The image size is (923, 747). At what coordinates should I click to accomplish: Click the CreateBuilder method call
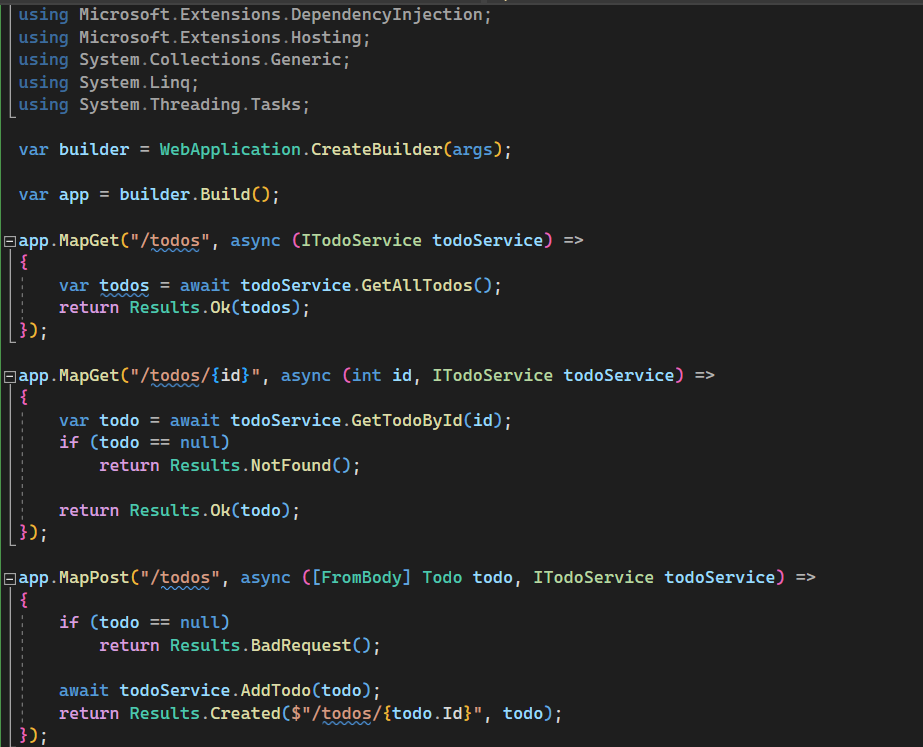(x=376, y=150)
